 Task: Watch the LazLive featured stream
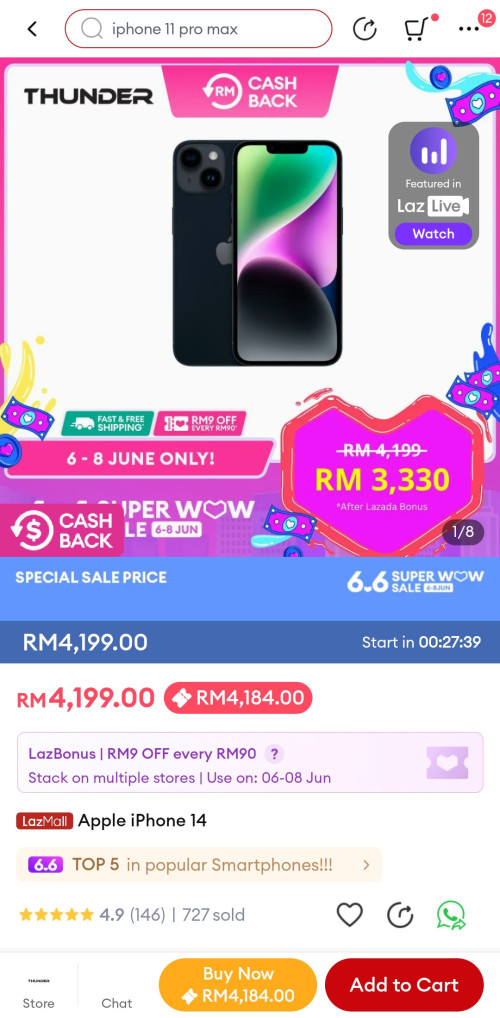tap(433, 234)
